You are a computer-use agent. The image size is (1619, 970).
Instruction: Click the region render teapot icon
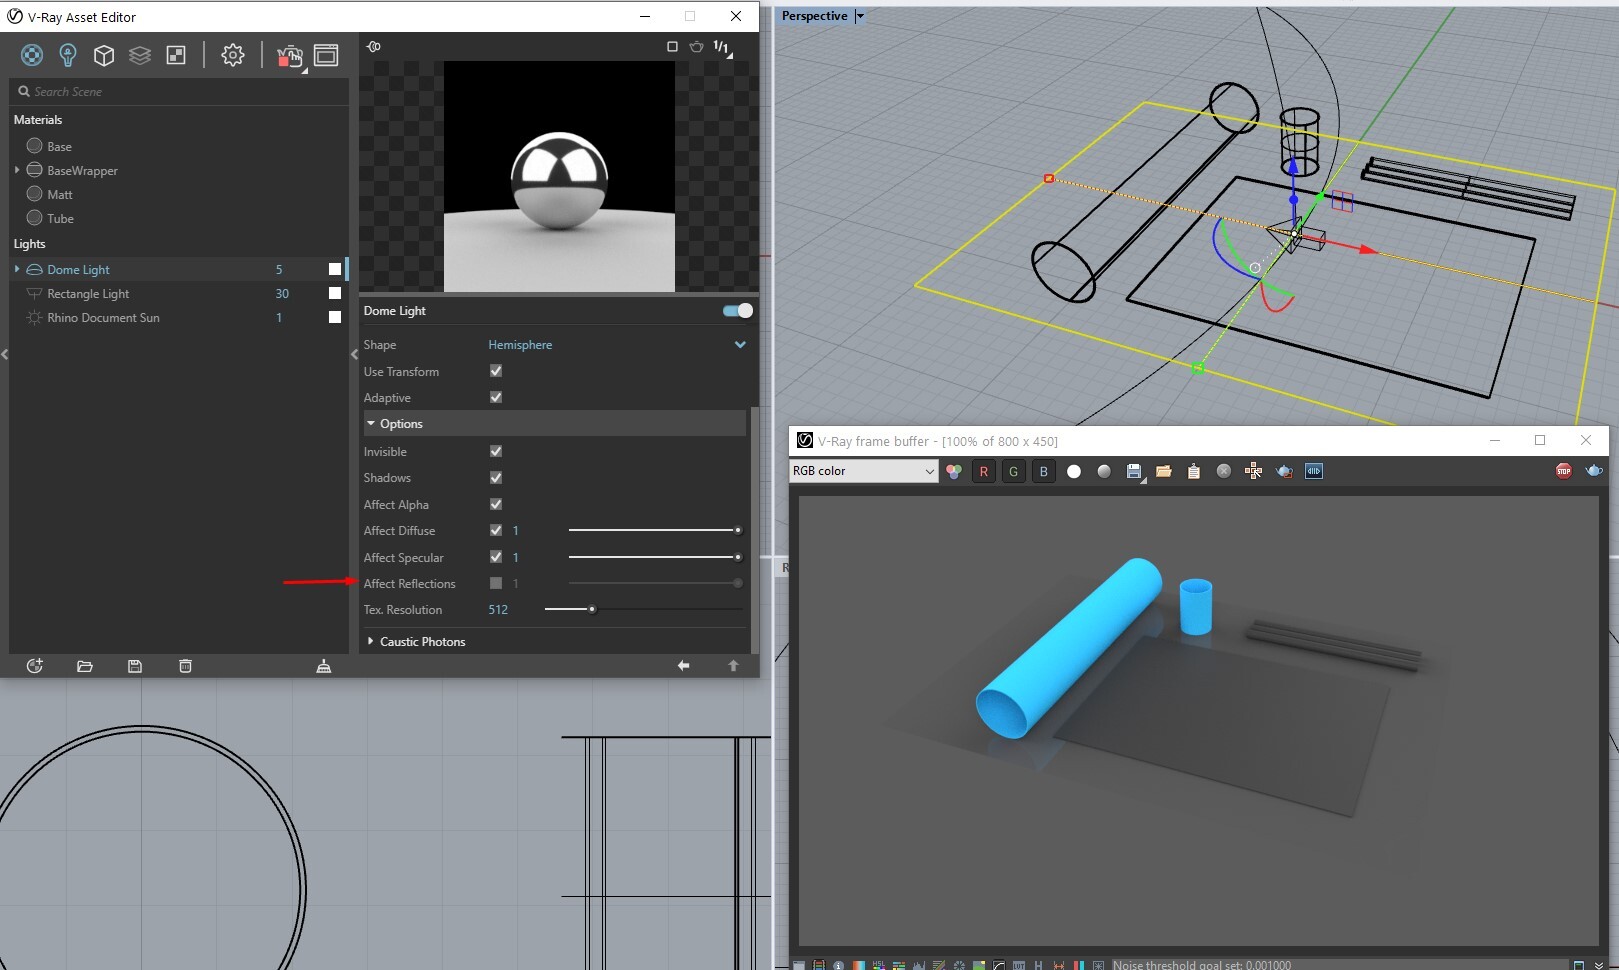[x=1284, y=471]
